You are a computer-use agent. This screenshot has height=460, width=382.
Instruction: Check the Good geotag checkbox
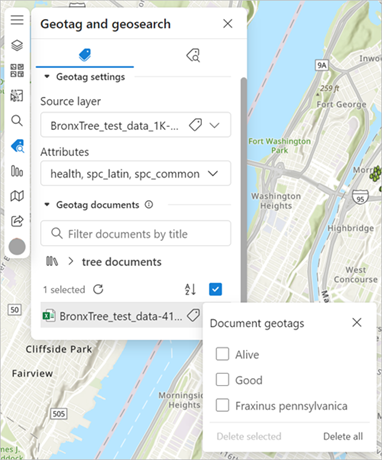222,380
